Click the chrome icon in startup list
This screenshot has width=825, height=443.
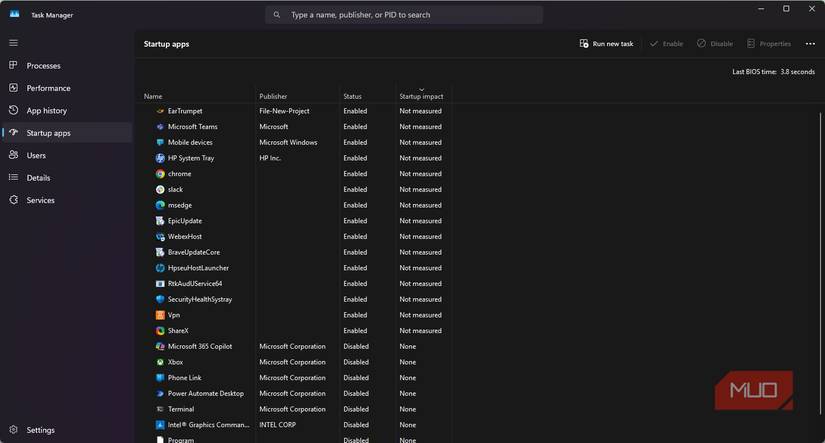click(160, 174)
